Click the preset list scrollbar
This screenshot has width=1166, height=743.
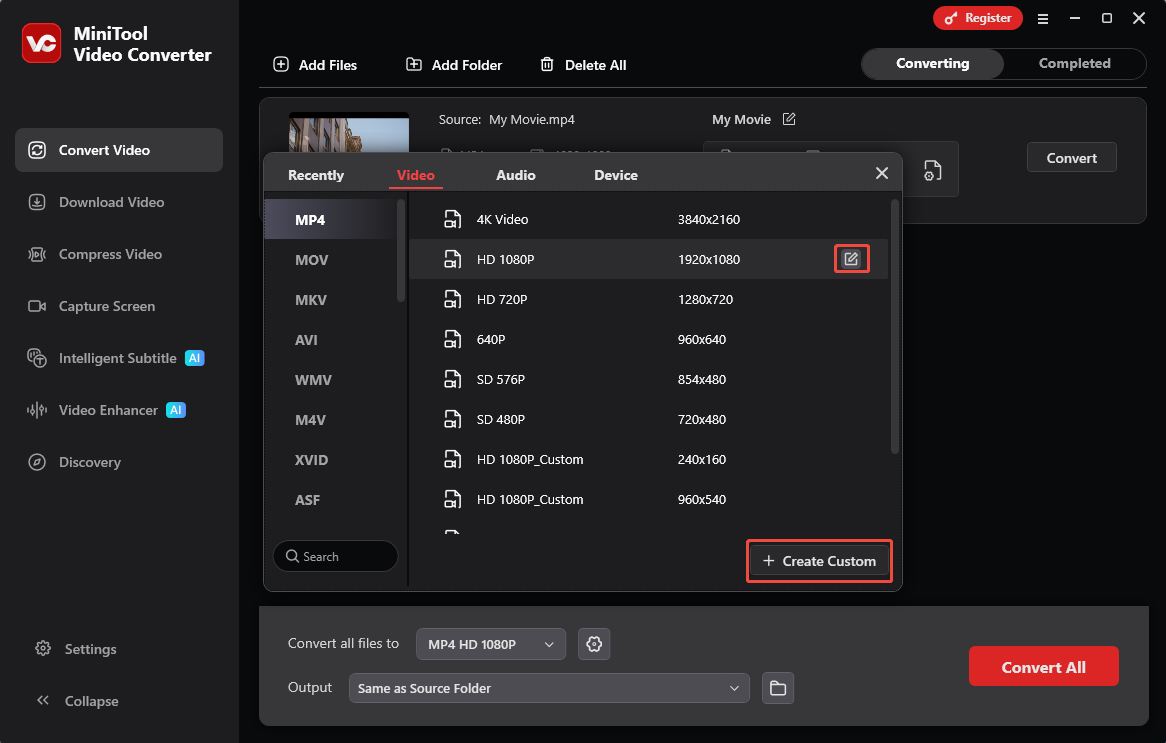(x=895, y=326)
